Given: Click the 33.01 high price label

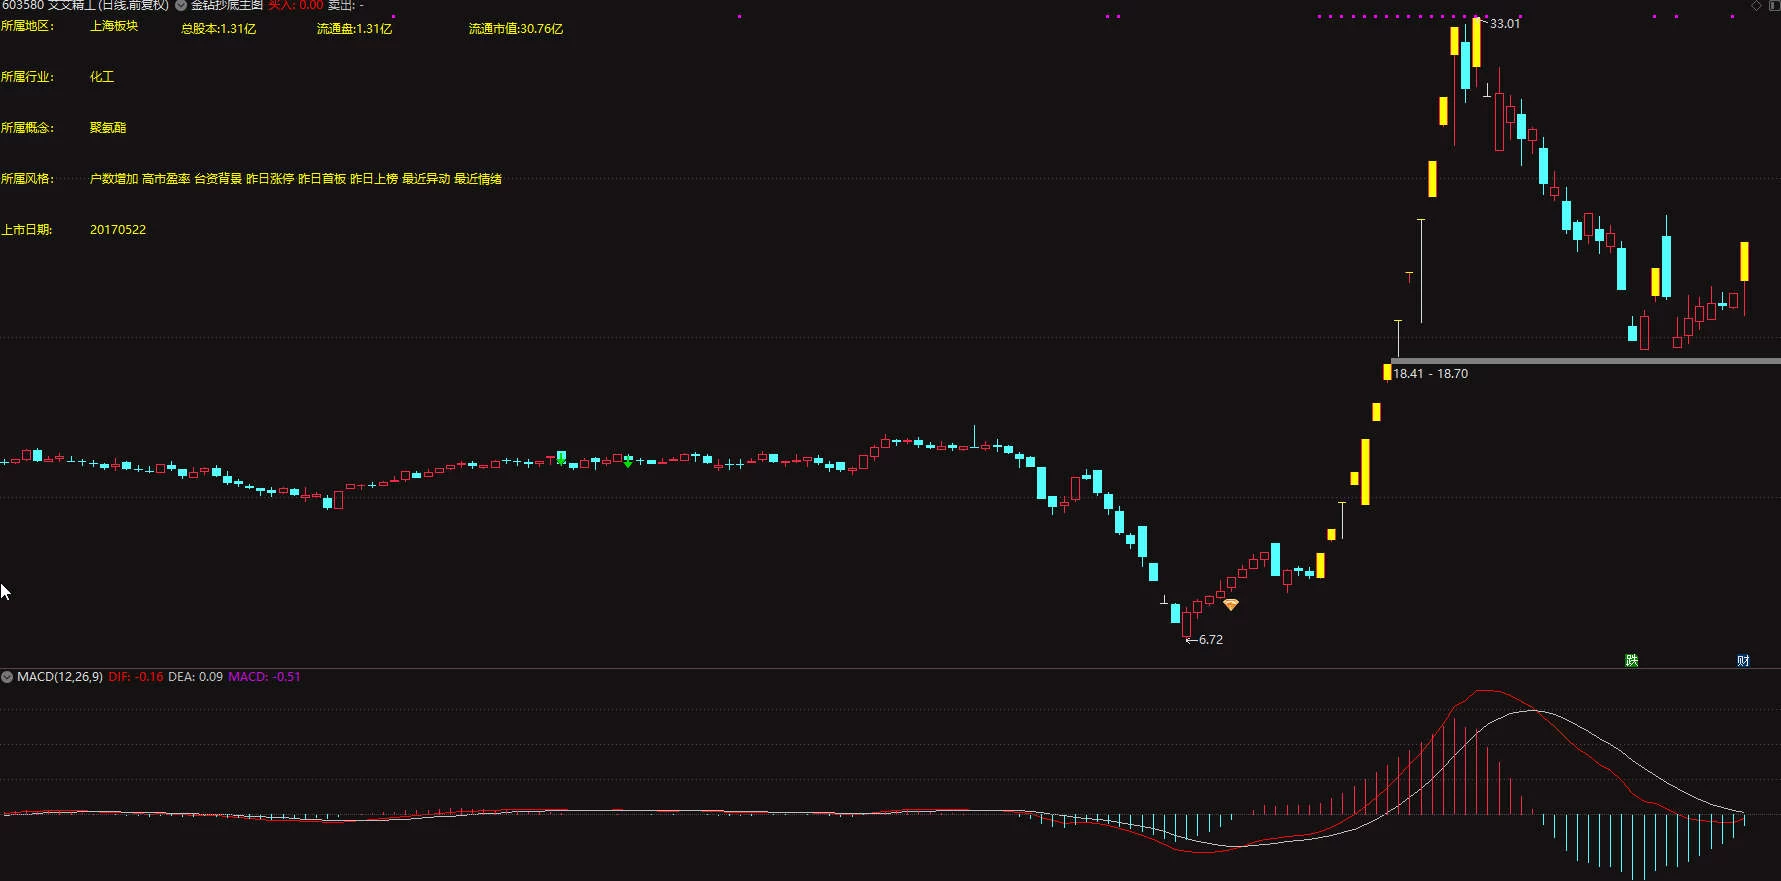Looking at the screenshot, I should click(1505, 24).
